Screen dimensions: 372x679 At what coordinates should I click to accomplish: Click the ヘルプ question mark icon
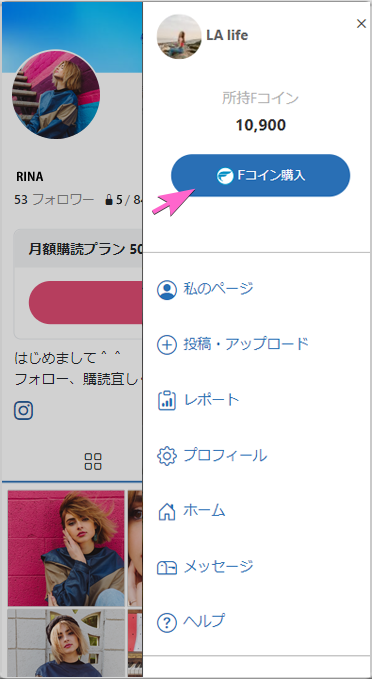point(167,623)
